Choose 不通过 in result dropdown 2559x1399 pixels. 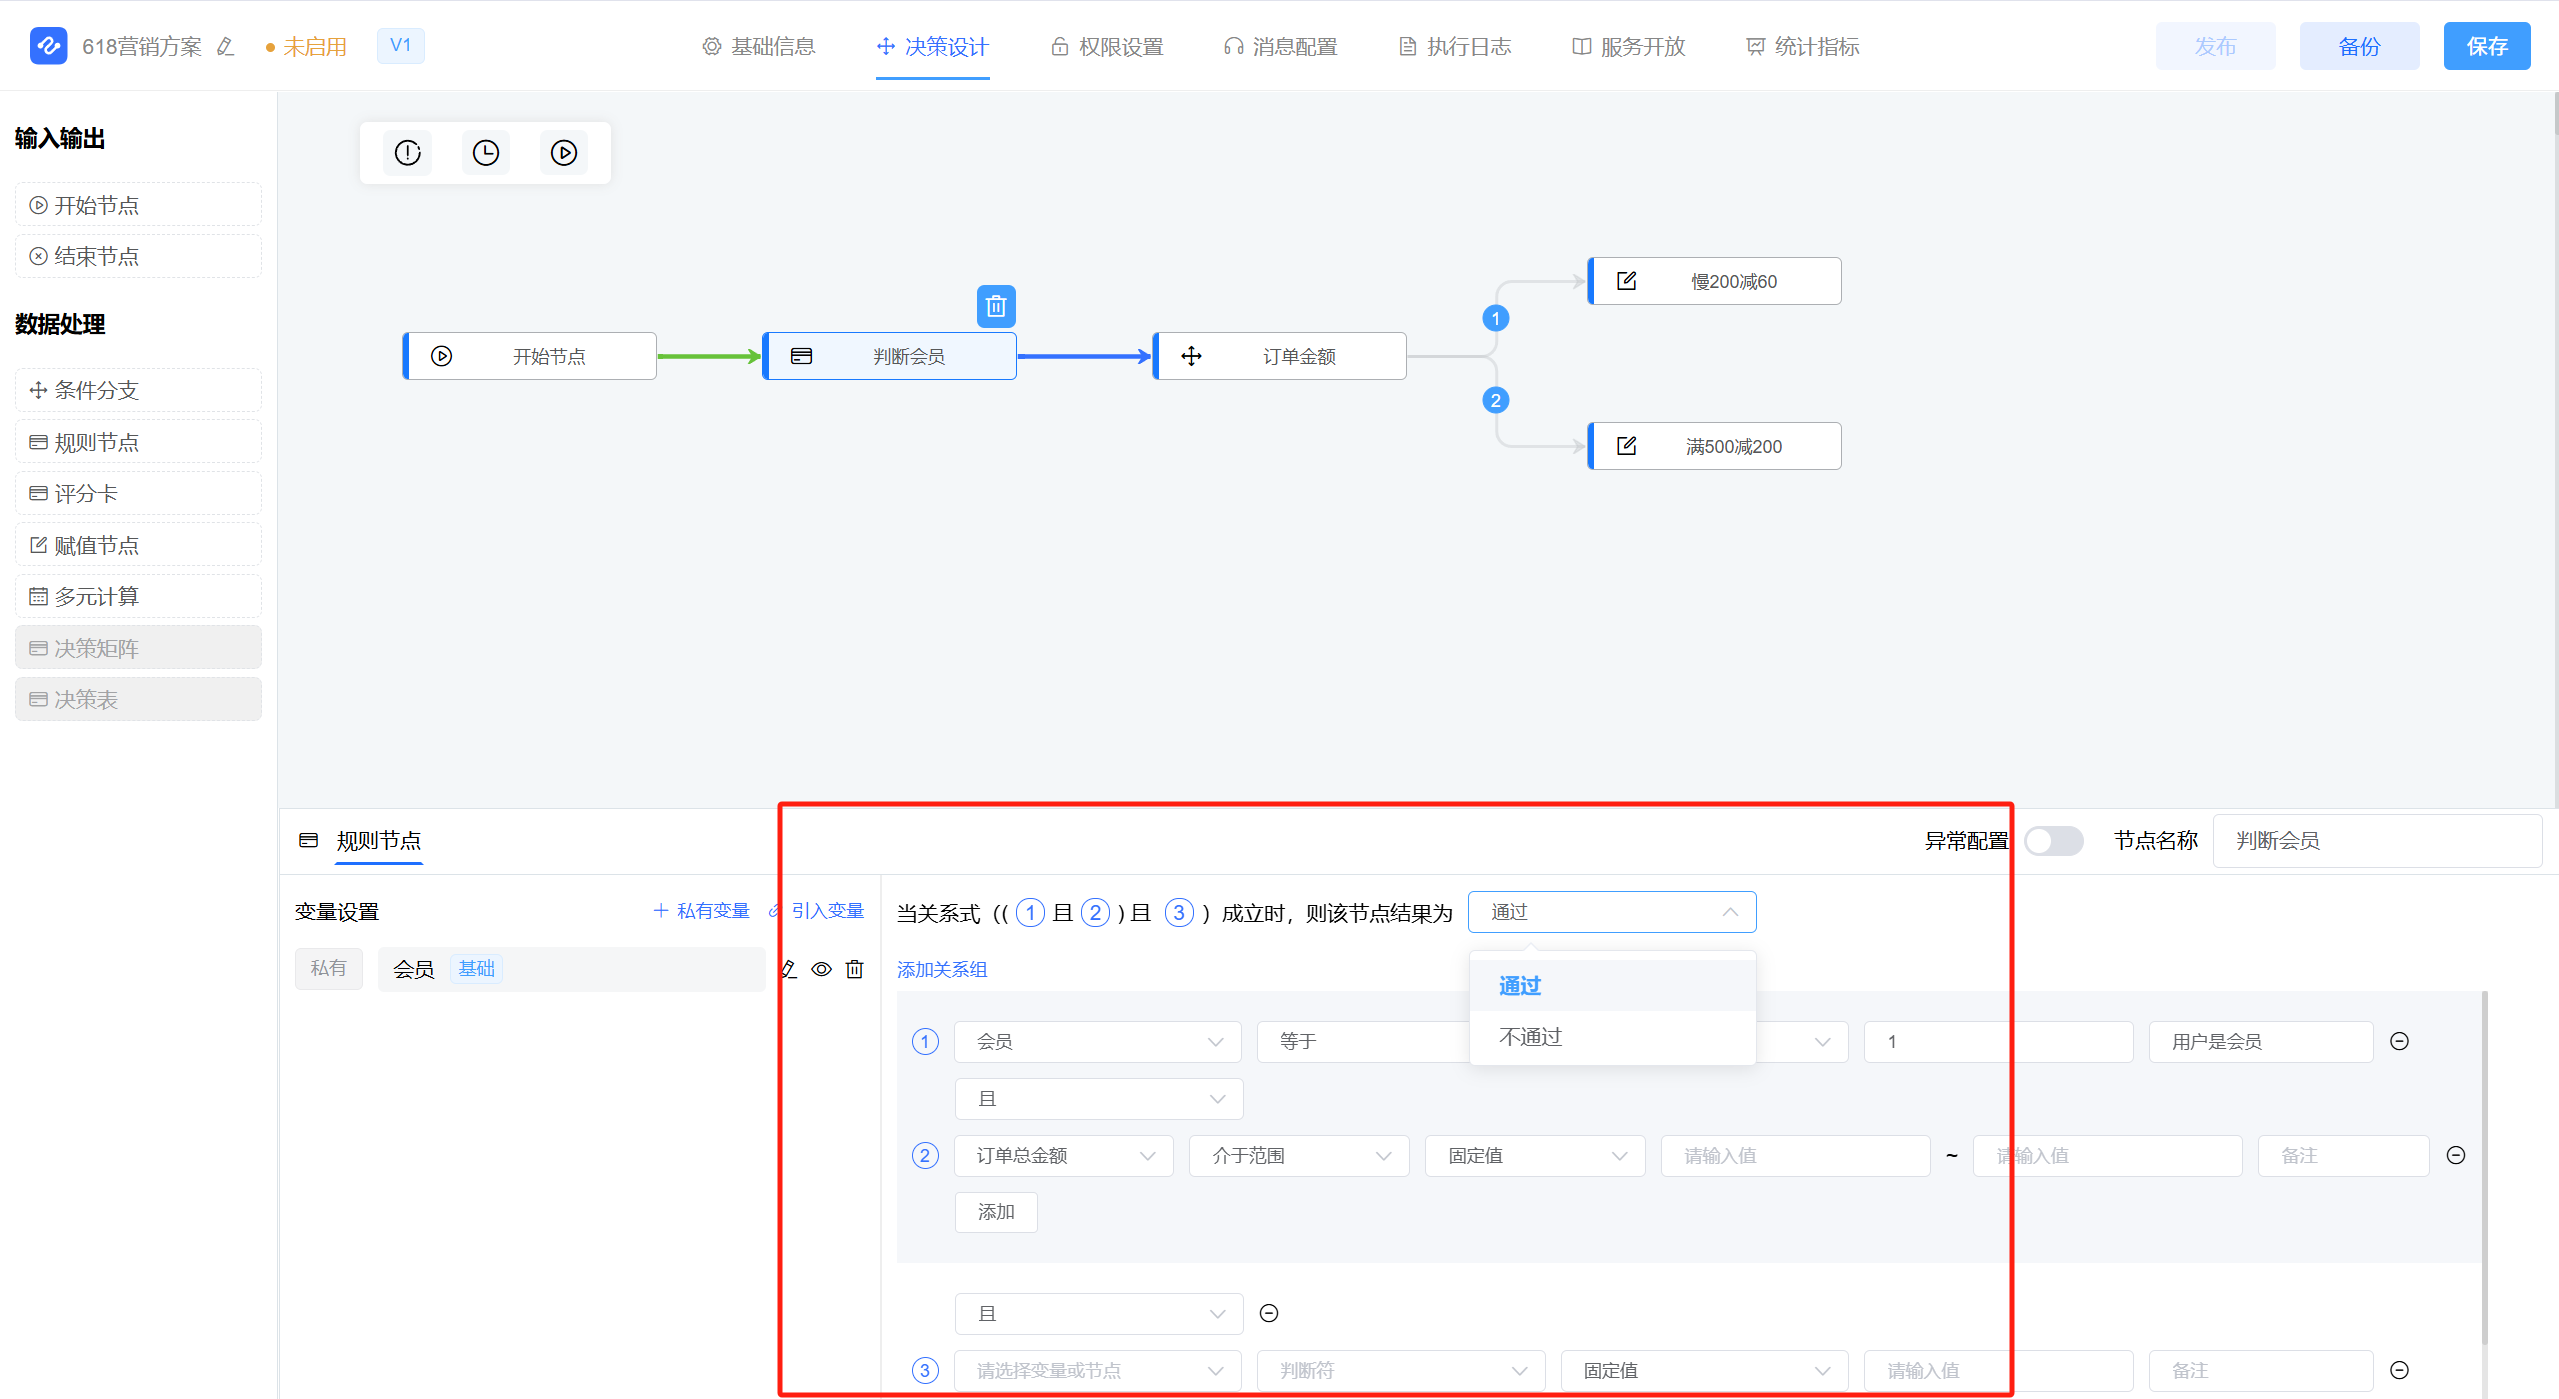point(1530,1037)
